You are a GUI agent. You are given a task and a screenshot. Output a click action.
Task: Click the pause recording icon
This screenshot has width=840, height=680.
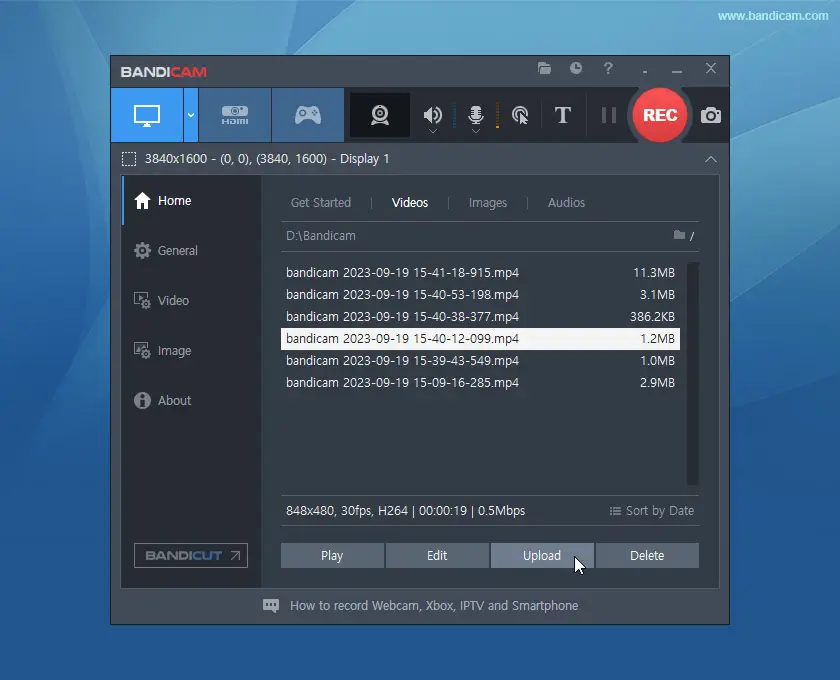607,115
